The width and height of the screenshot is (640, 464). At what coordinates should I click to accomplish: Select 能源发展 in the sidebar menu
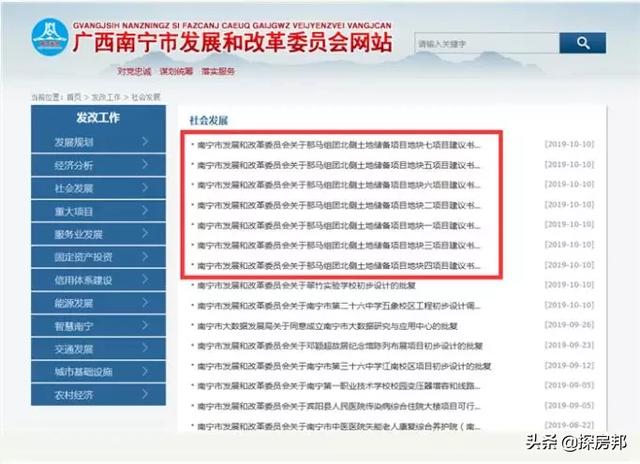(98, 303)
